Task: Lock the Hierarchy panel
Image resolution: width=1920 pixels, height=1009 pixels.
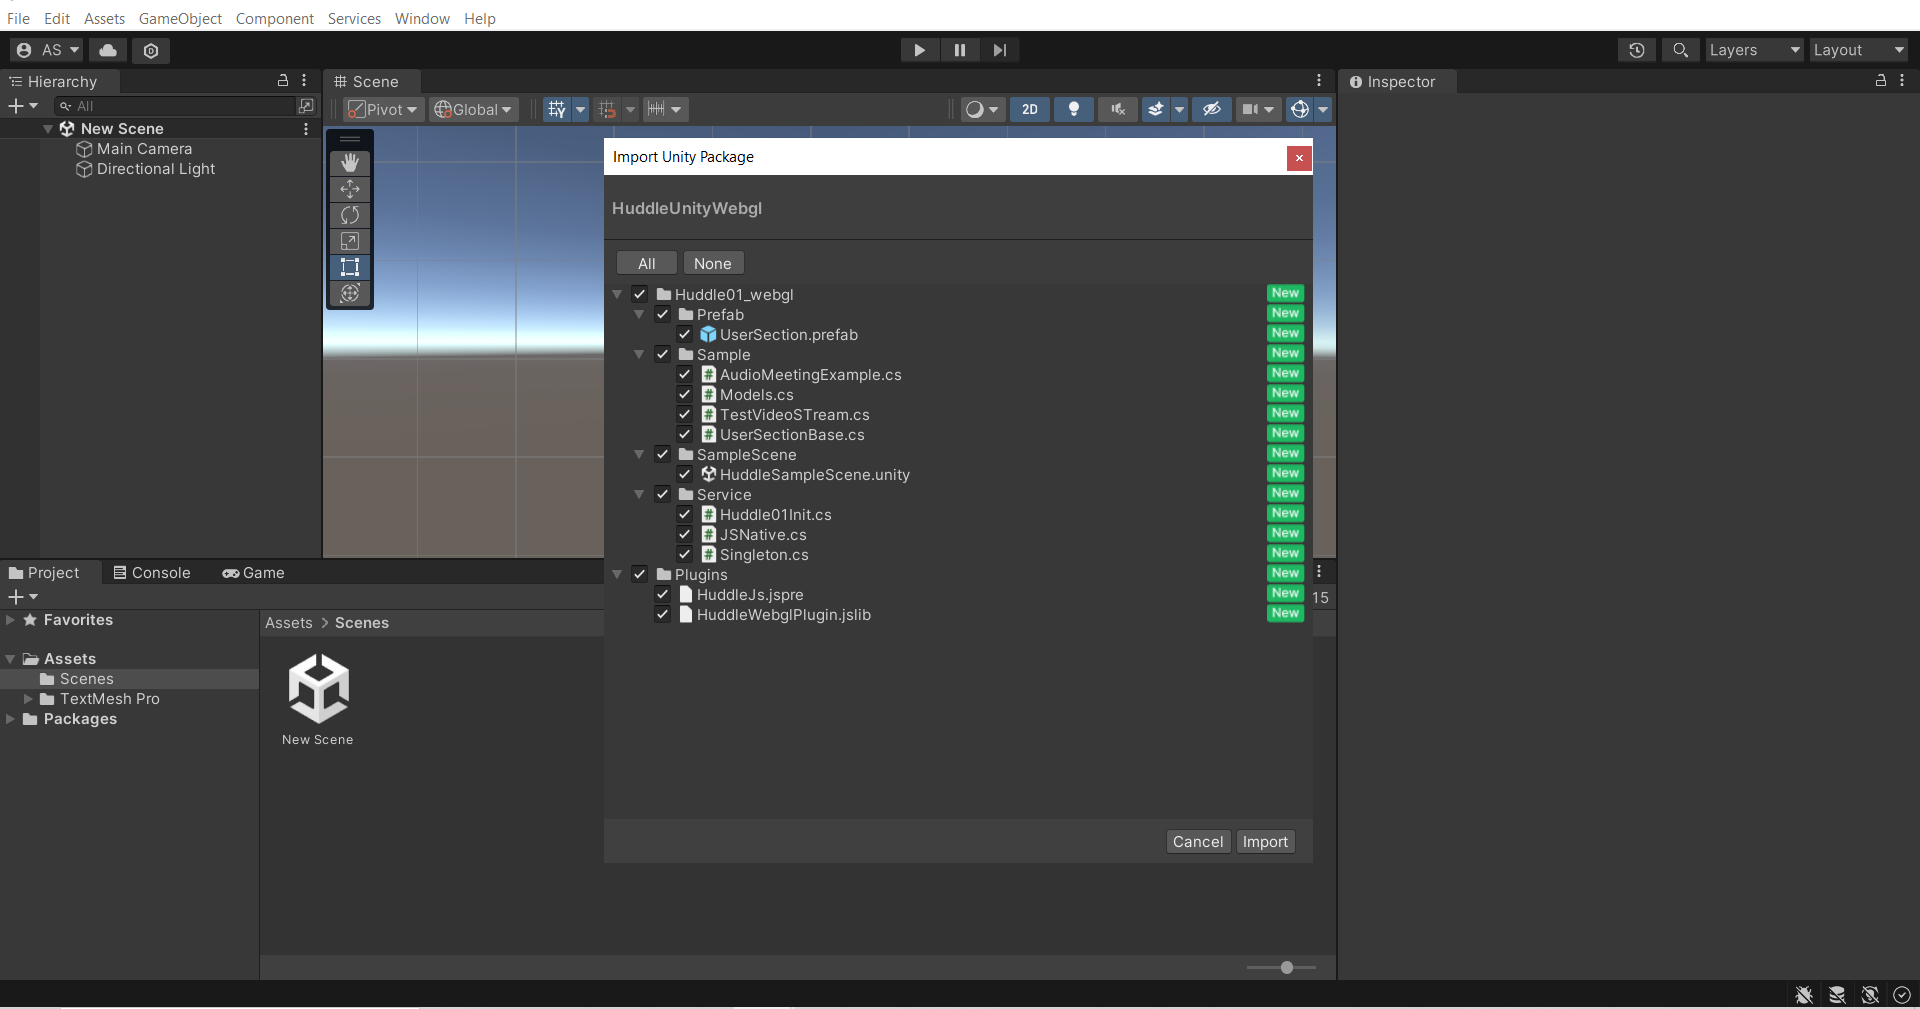Action: pyautogui.click(x=283, y=81)
